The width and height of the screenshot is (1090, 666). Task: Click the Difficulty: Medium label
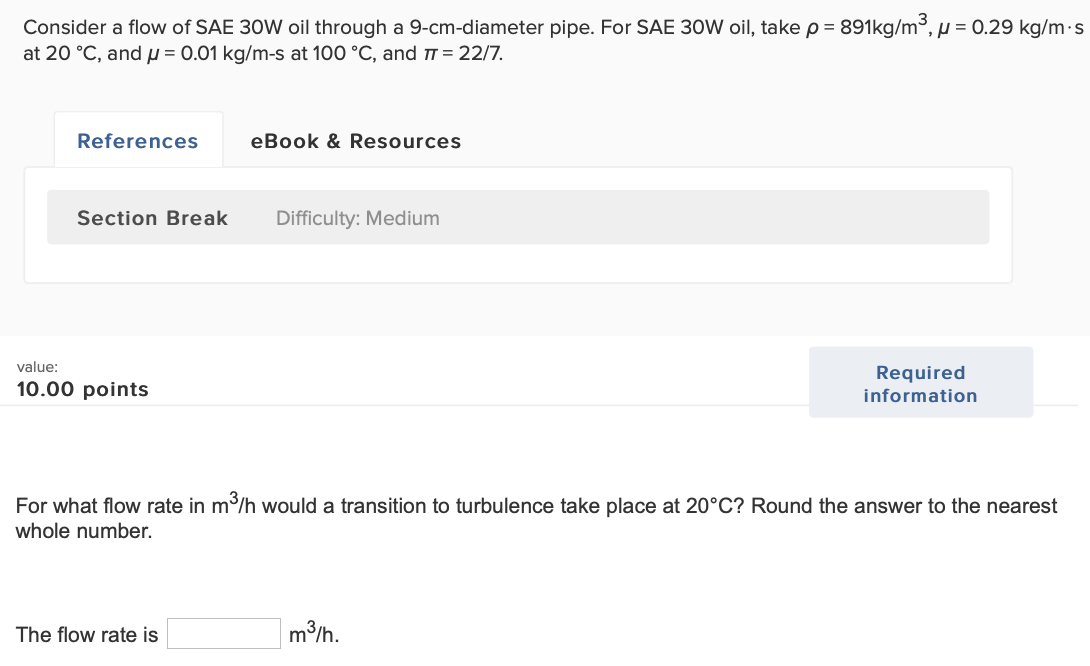[x=359, y=218]
